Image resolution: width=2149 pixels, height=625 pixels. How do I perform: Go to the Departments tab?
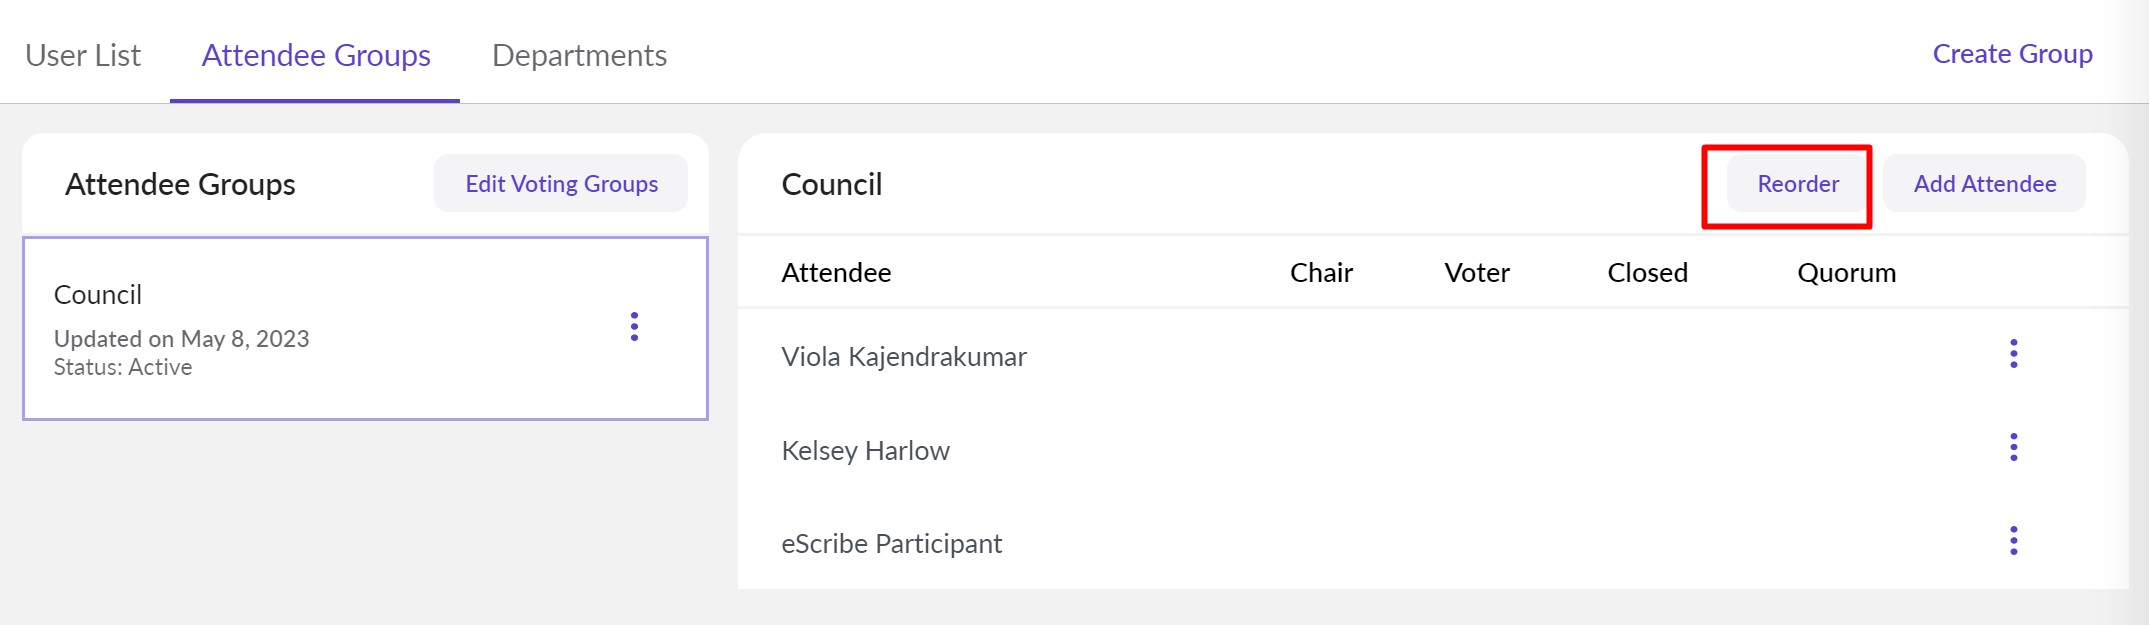point(579,55)
